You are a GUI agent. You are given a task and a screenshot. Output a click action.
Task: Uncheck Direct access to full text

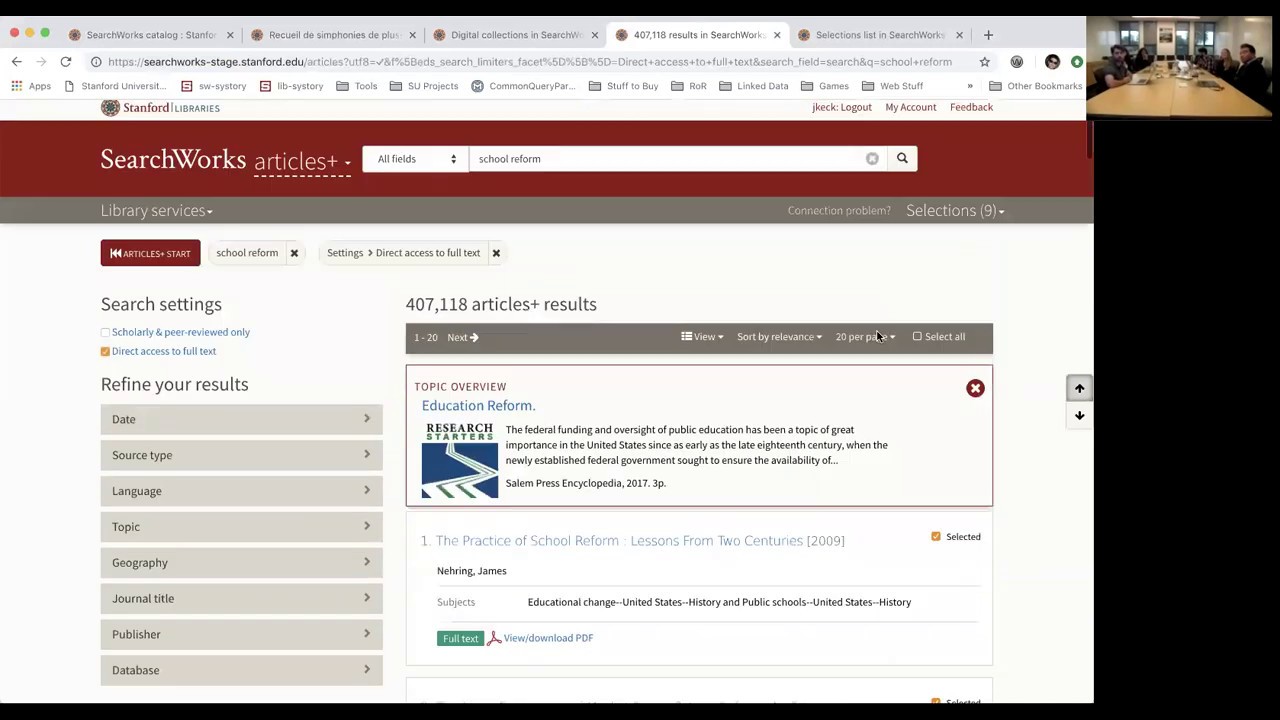(x=105, y=351)
